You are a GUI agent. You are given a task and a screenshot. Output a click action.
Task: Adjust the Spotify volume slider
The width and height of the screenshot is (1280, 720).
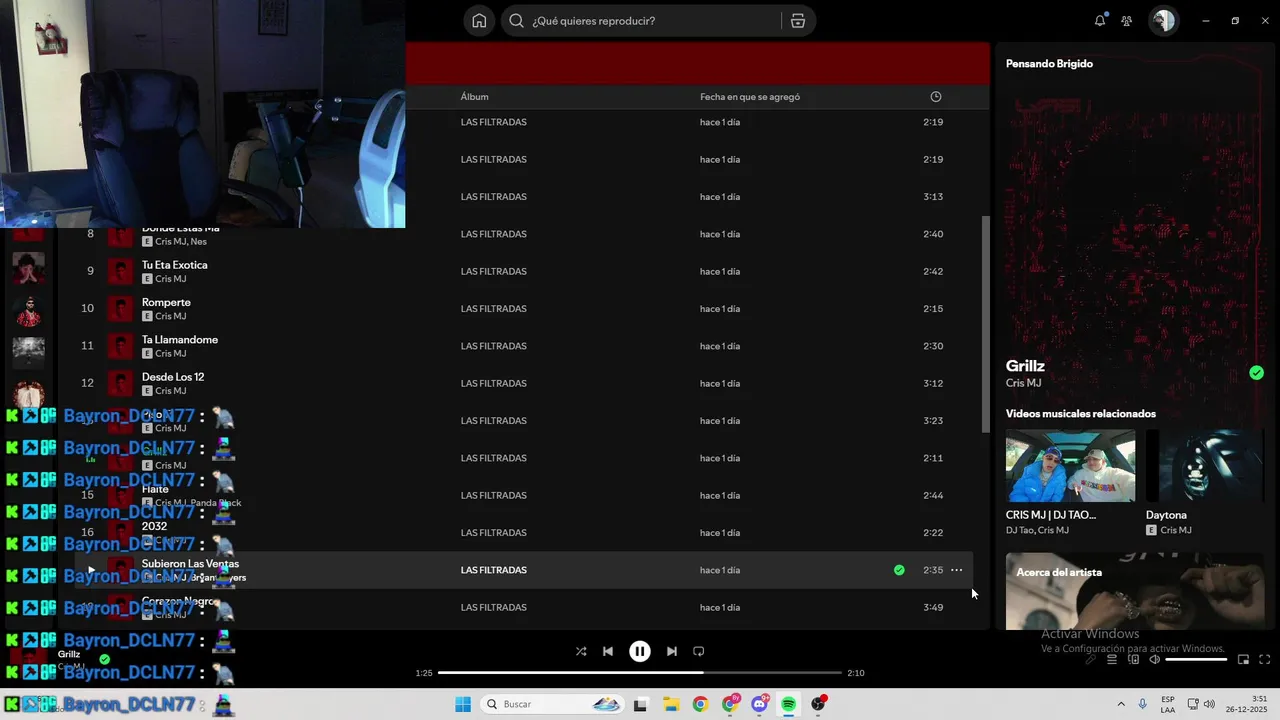click(1196, 659)
